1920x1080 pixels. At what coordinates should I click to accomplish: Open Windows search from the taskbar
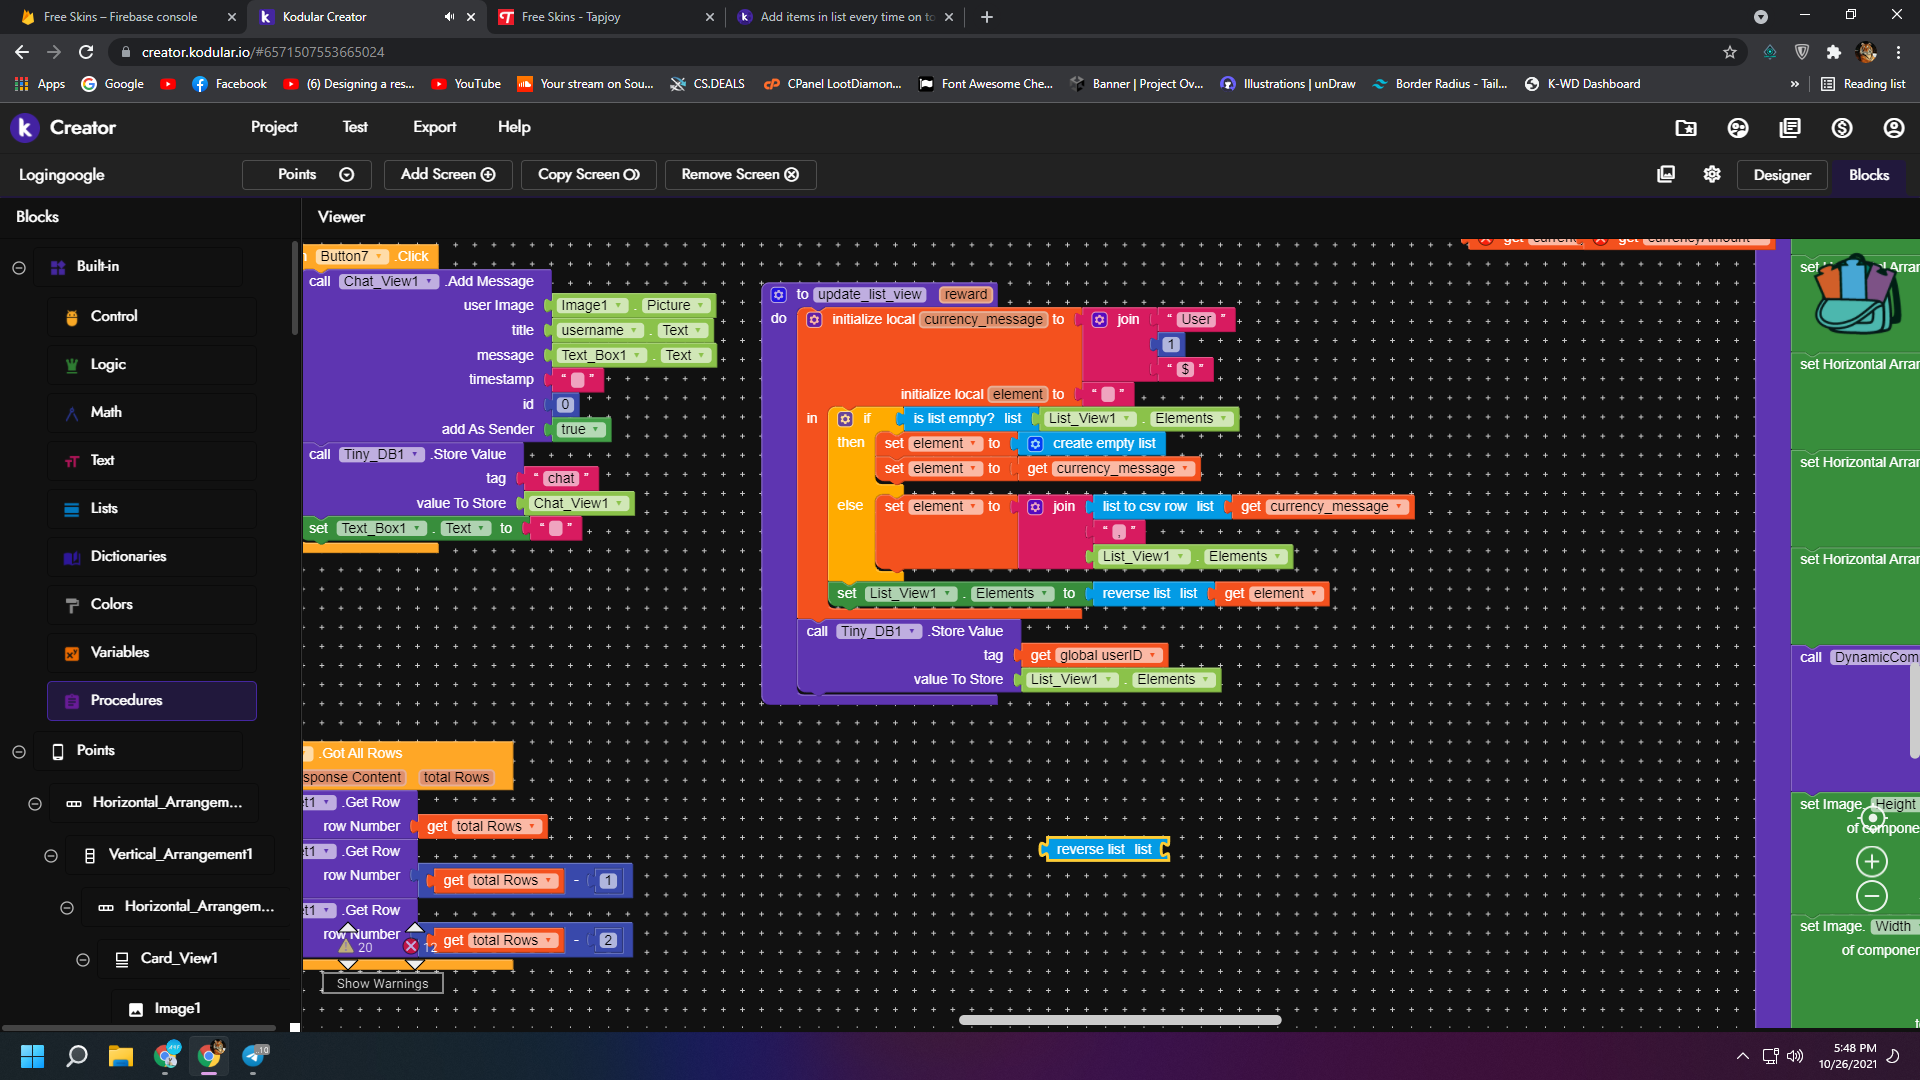coord(76,1056)
